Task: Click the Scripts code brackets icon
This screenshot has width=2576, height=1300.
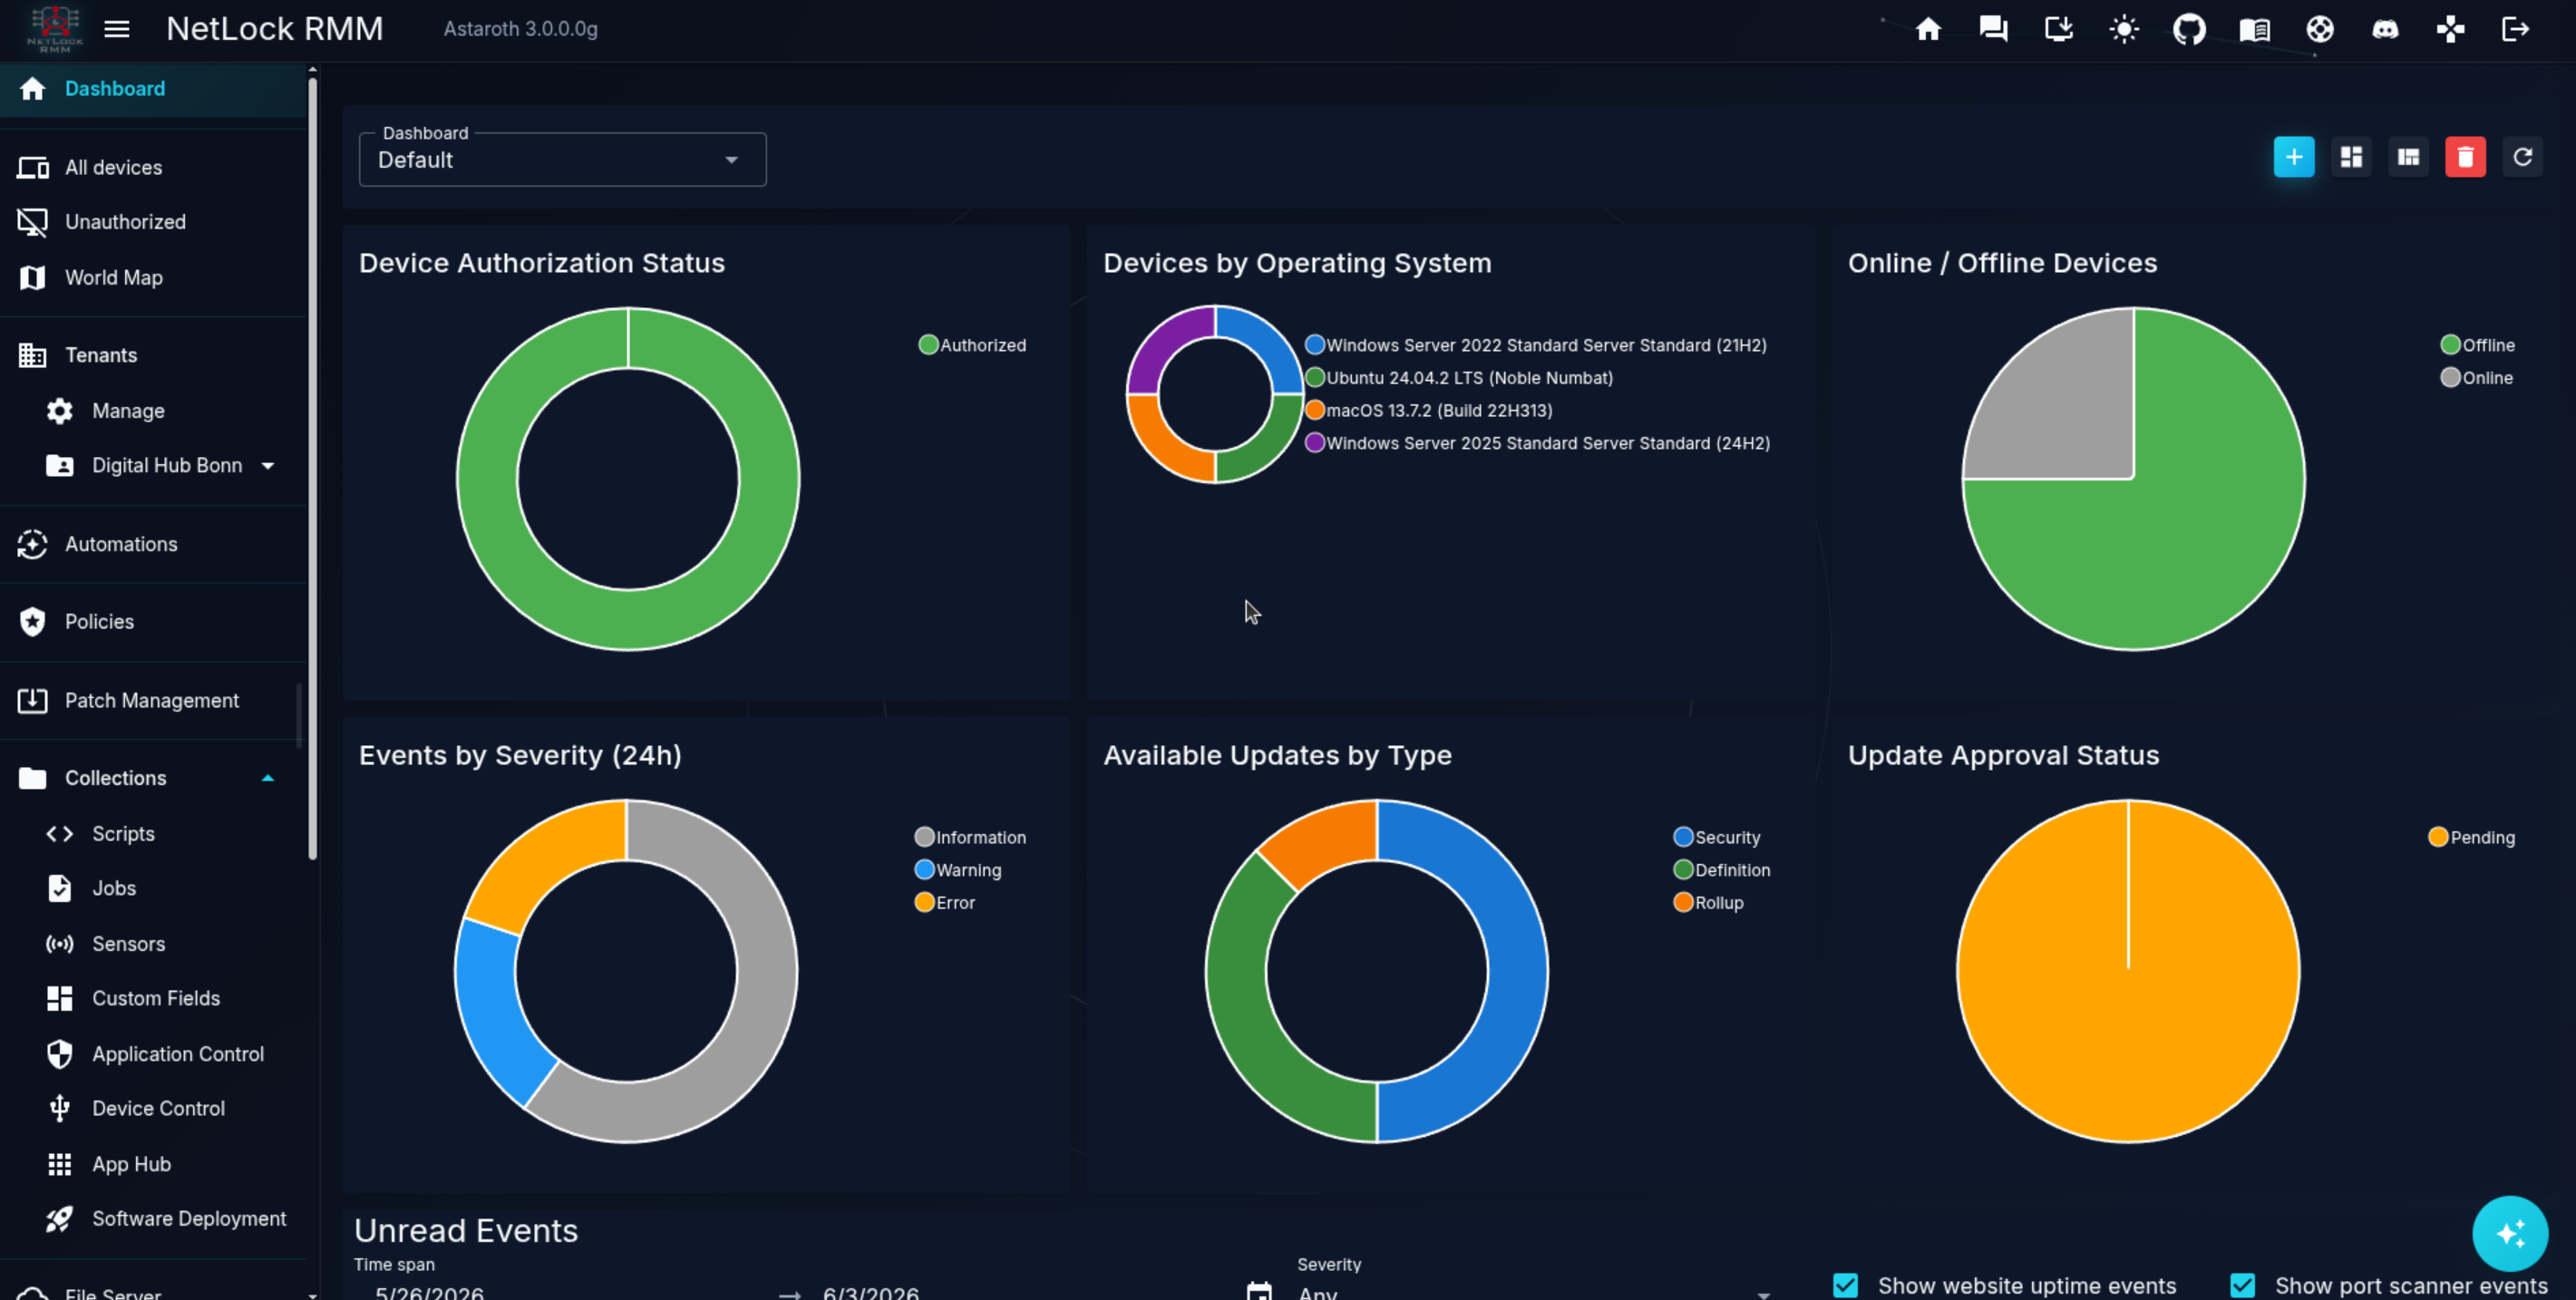Action: 60,833
